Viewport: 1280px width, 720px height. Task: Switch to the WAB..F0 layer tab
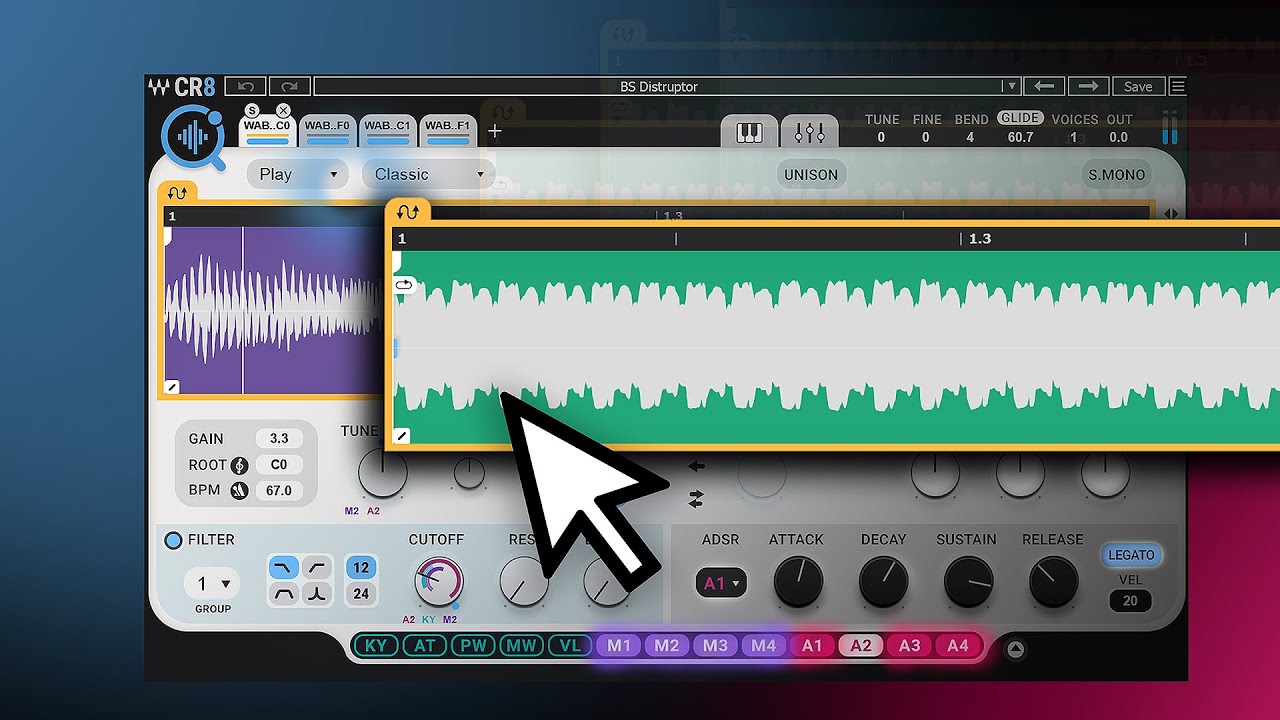pyautogui.click(x=327, y=131)
